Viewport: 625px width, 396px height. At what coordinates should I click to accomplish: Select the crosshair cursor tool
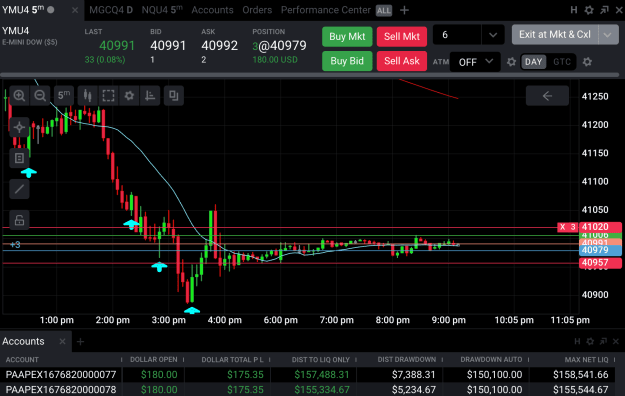(19, 128)
